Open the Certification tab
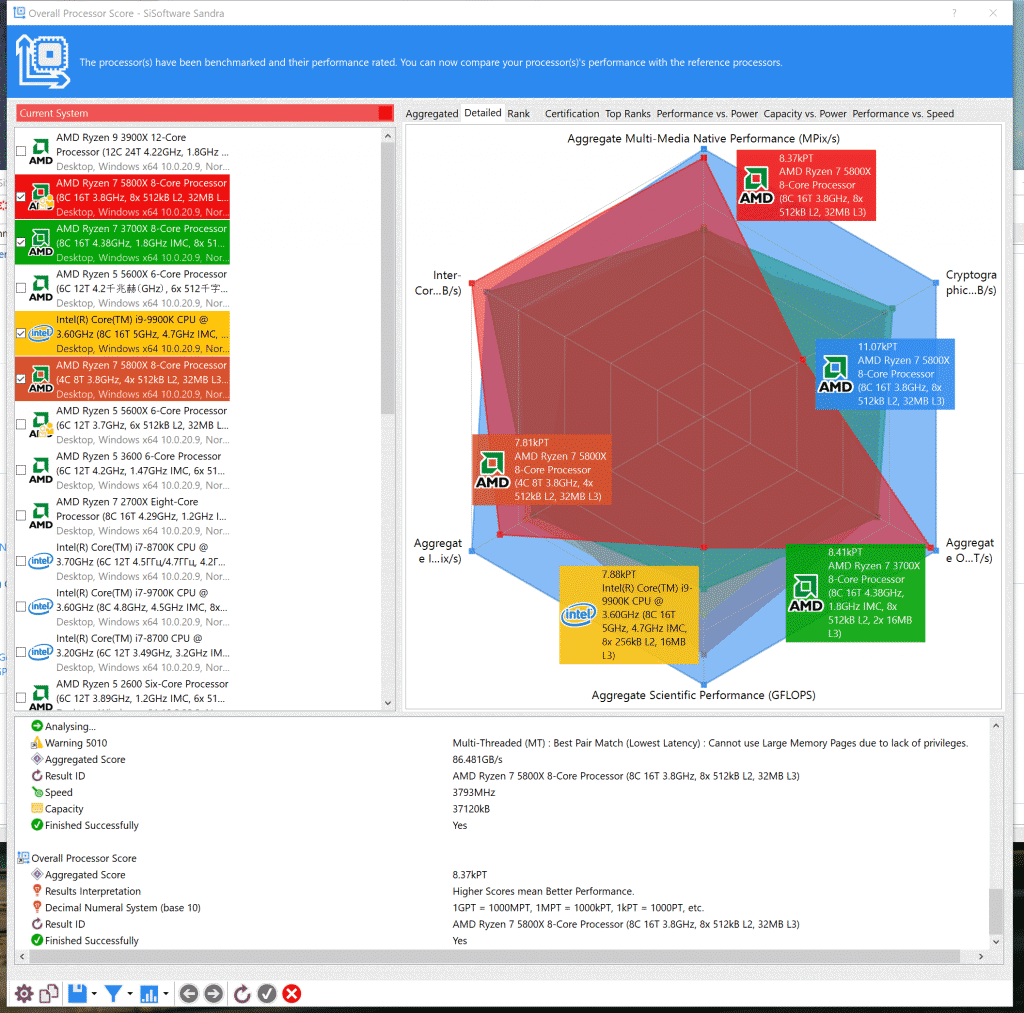The width and height of the screenshot is (1024, 1013). 572,114
